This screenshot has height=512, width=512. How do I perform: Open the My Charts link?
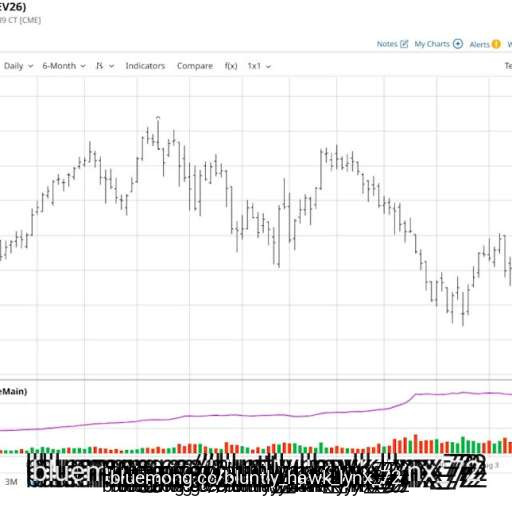coord(432,44)
